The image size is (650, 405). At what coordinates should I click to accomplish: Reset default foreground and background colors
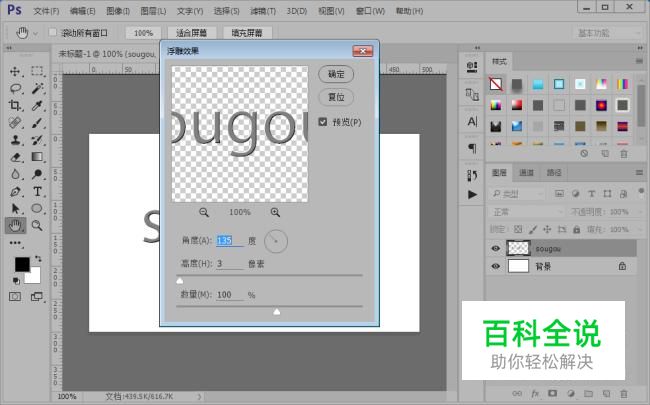pos(16,281)
